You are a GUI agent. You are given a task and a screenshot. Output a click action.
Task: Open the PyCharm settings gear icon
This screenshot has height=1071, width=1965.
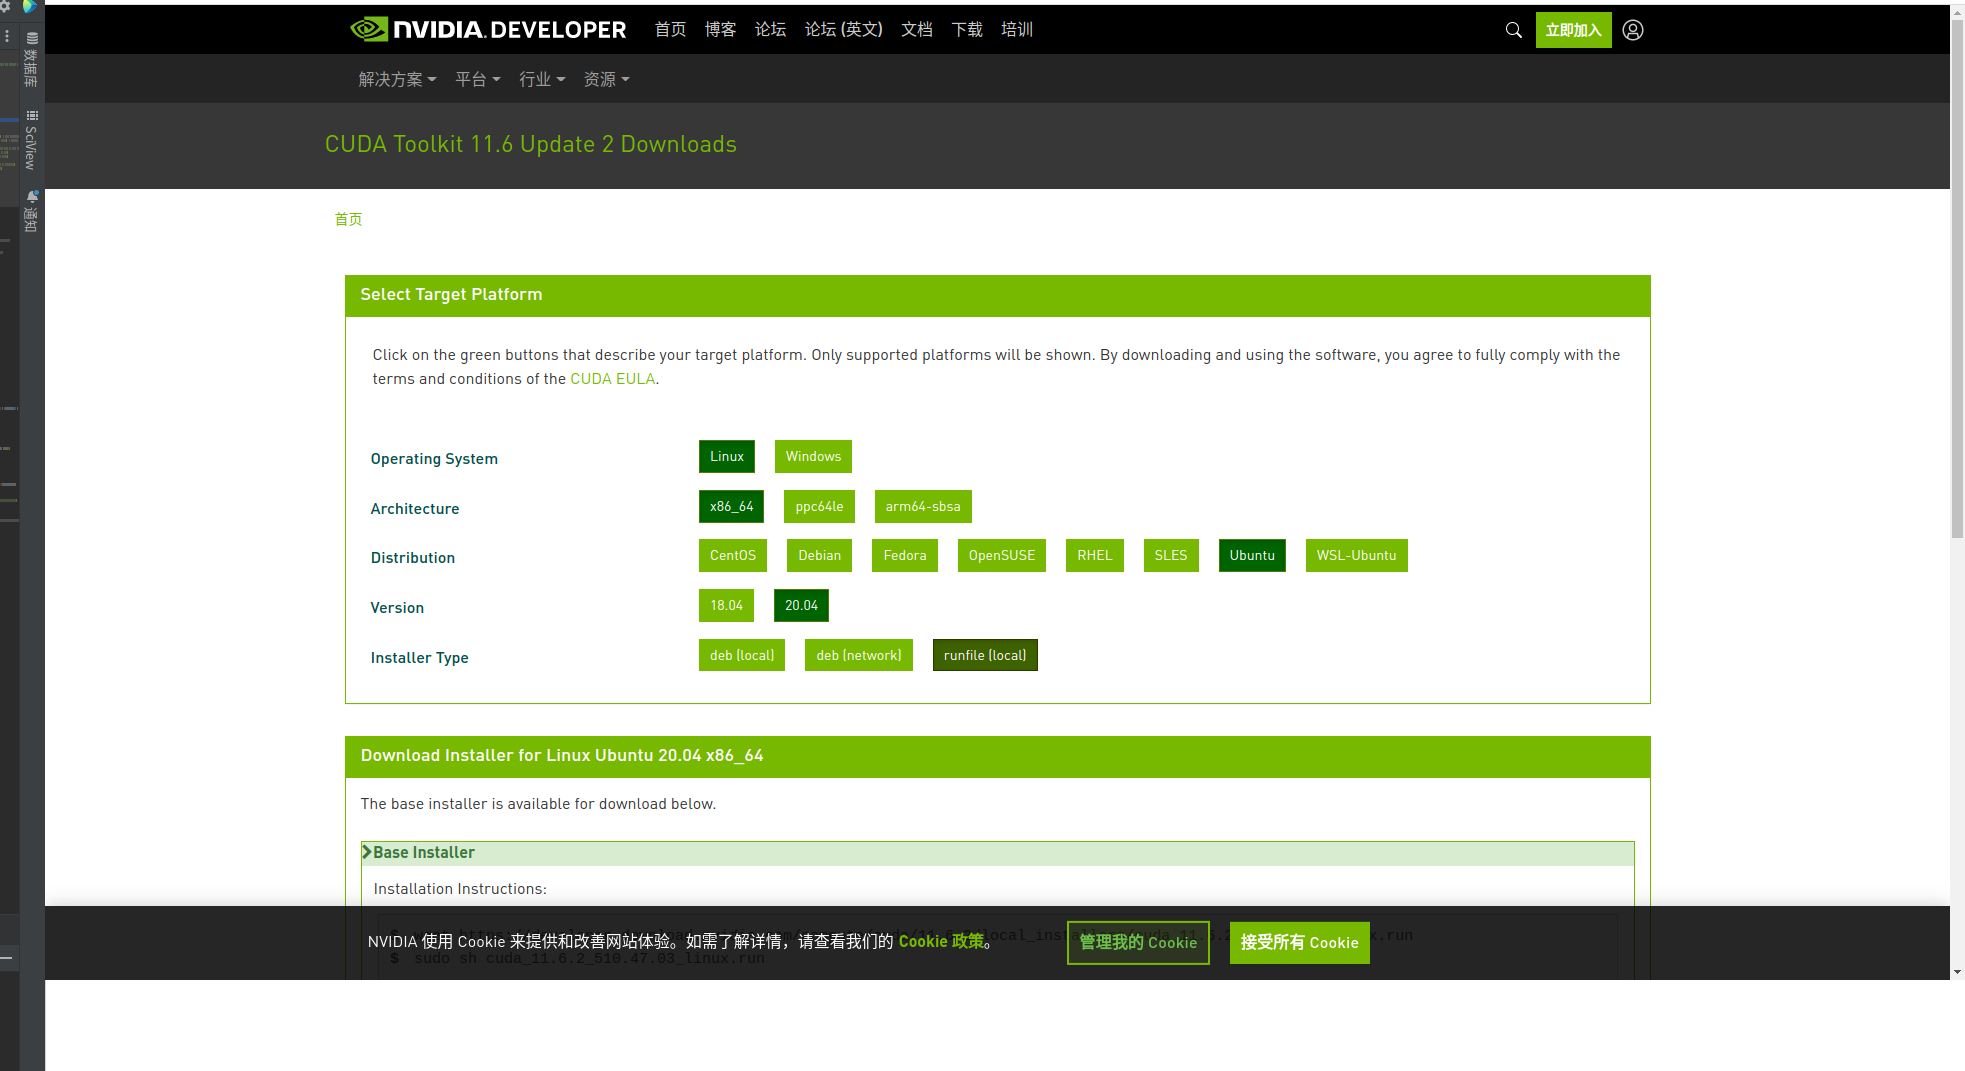click(x=5, y=6)
